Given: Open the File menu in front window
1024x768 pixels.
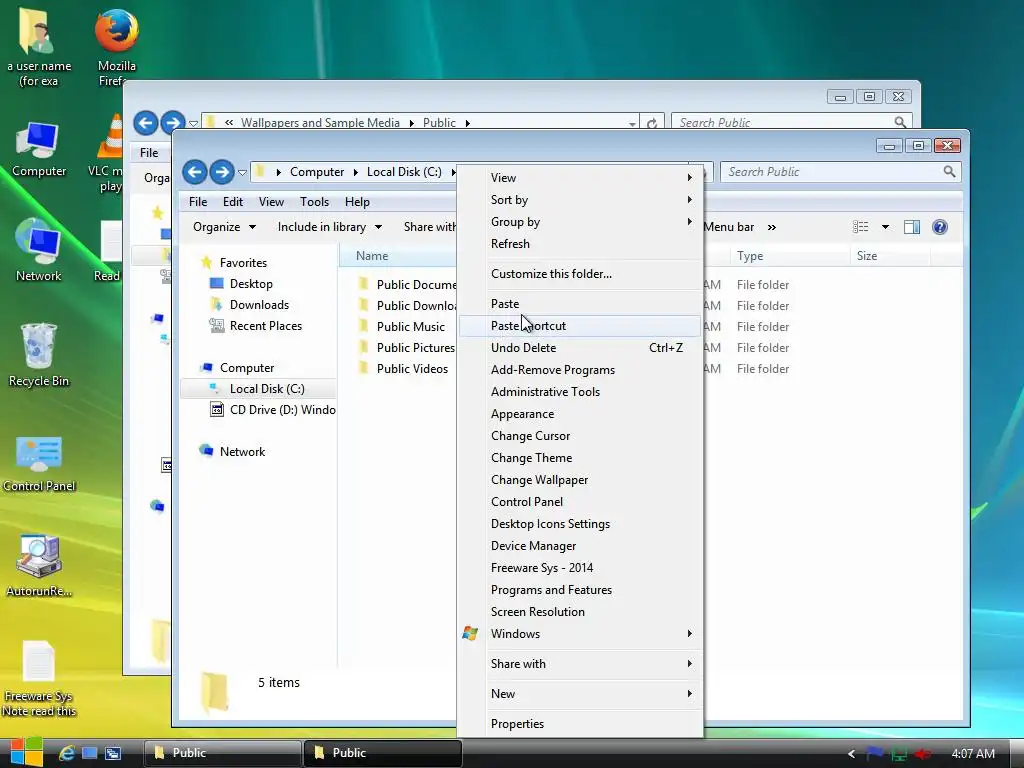Looking at the screenshot, I should [198, 202].
